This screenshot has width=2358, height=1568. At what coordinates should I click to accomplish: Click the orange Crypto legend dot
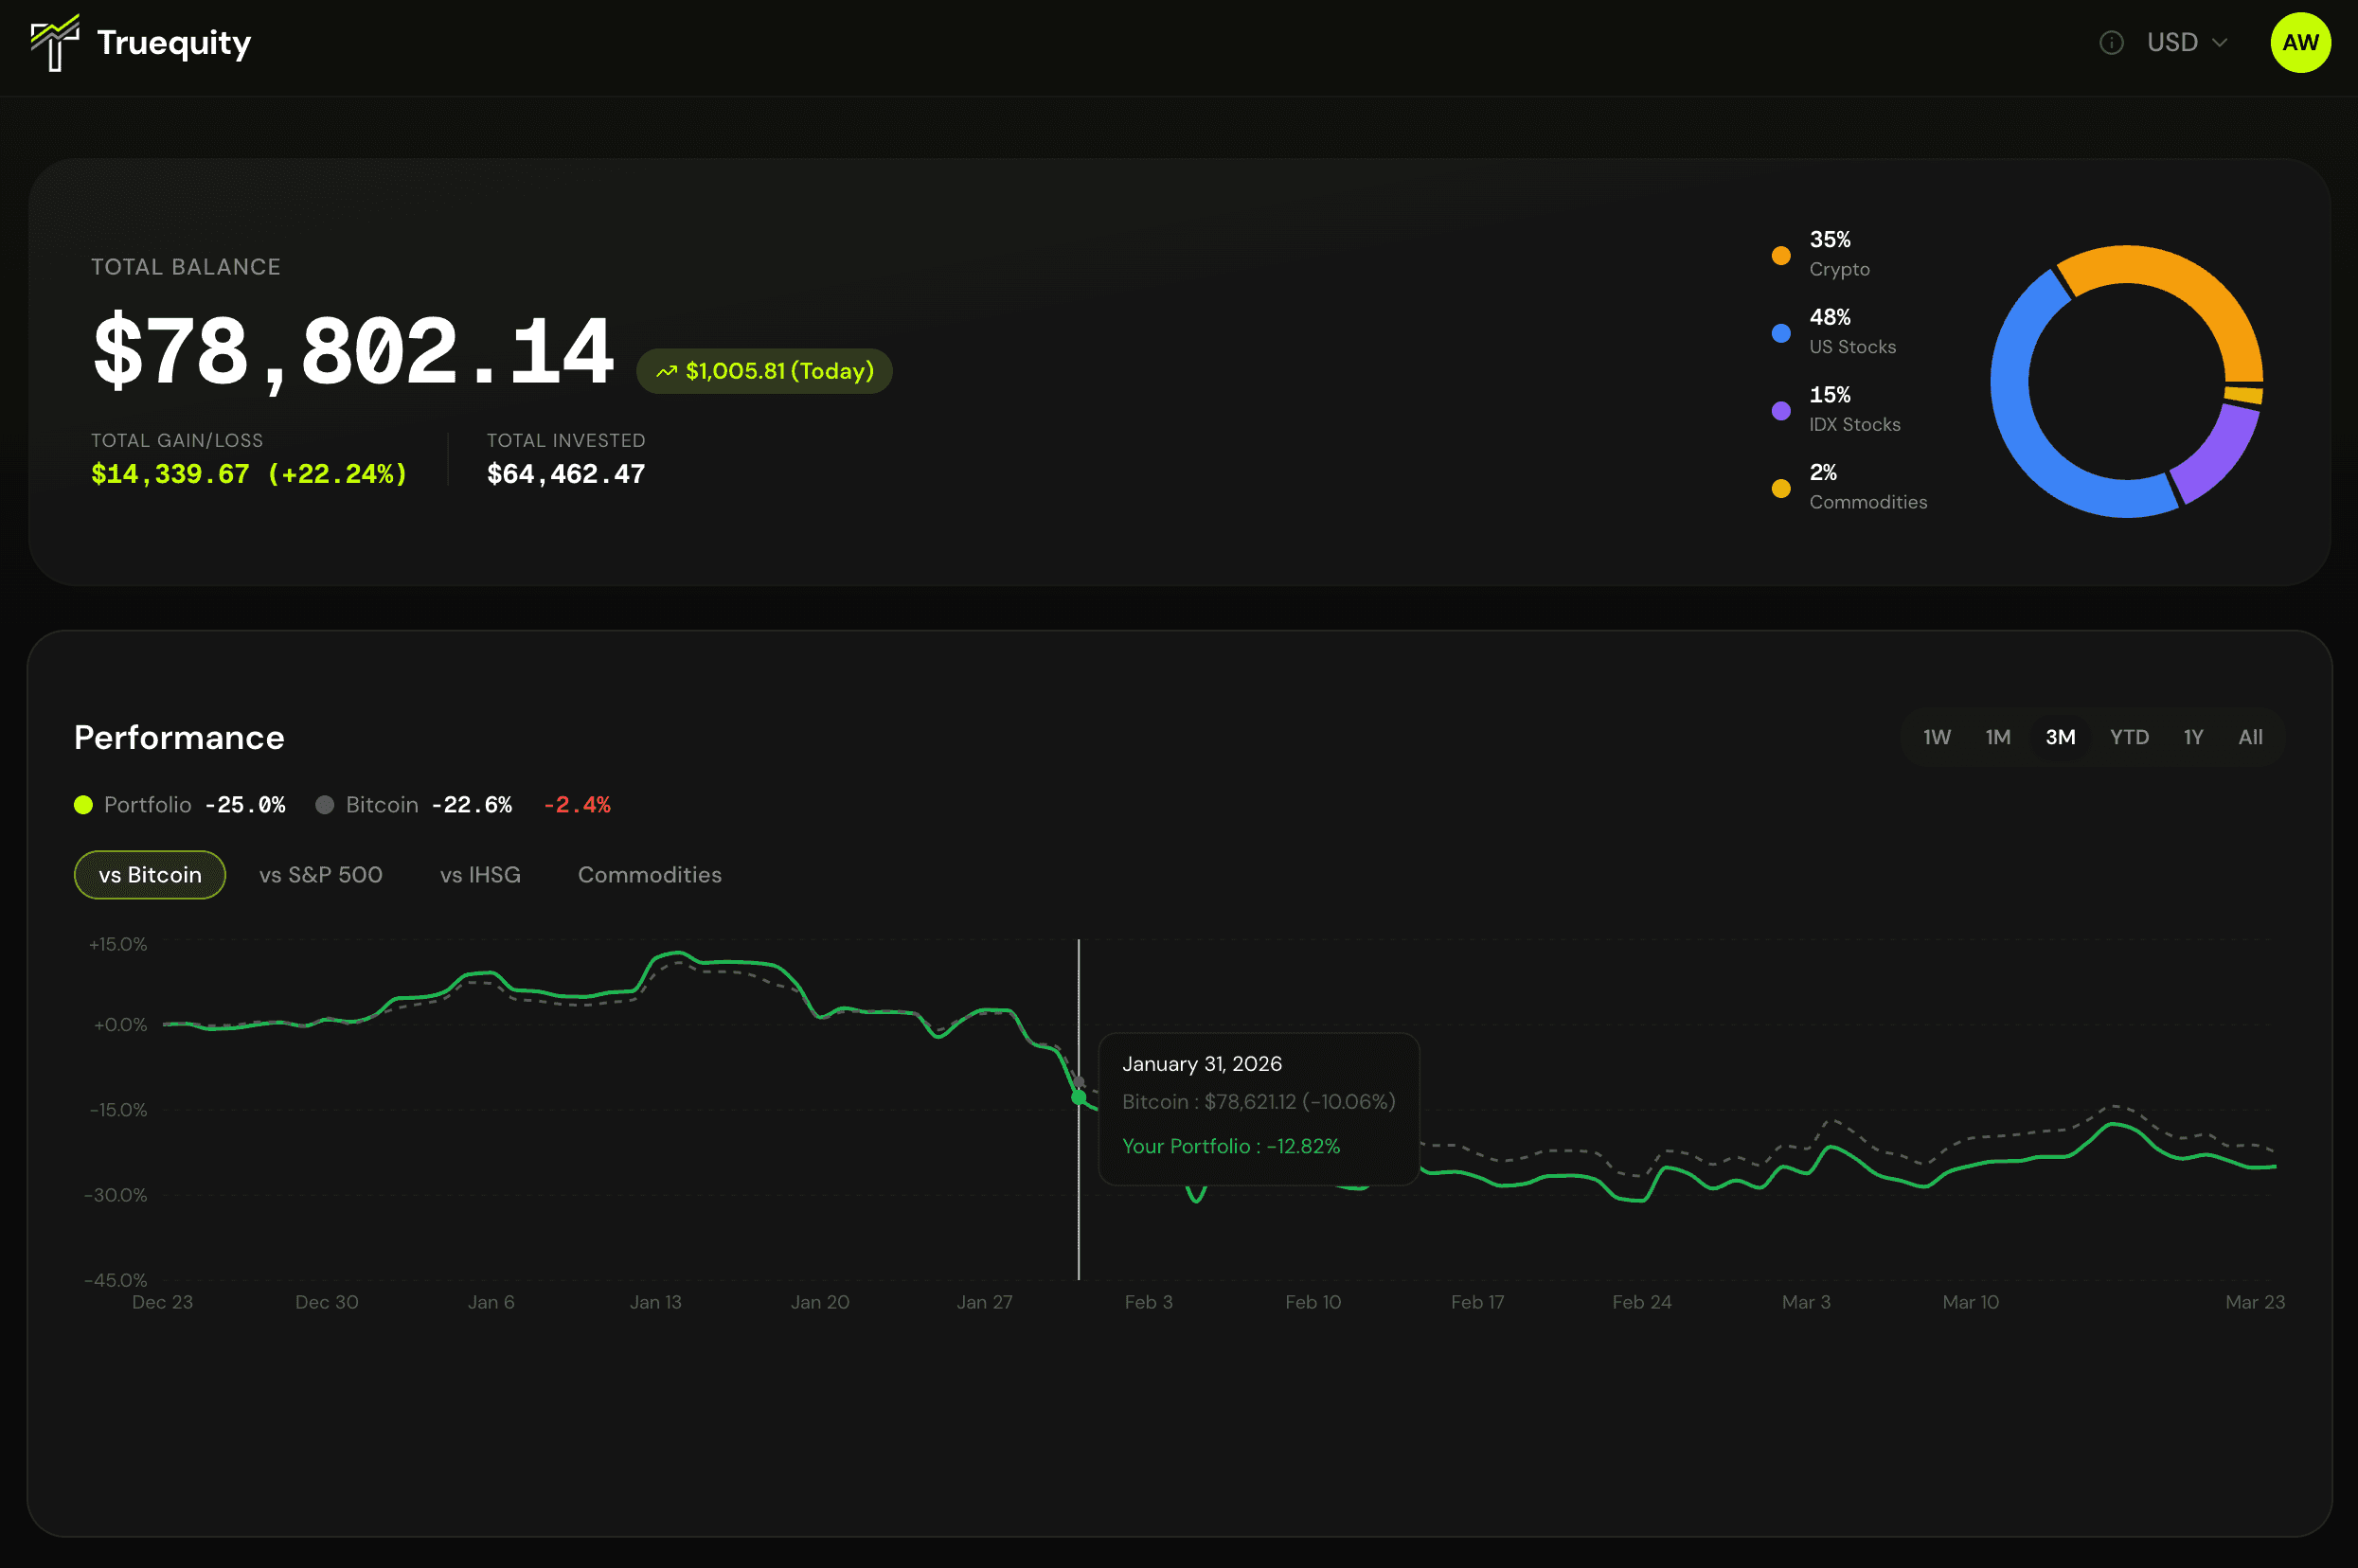click(1780, 255)
